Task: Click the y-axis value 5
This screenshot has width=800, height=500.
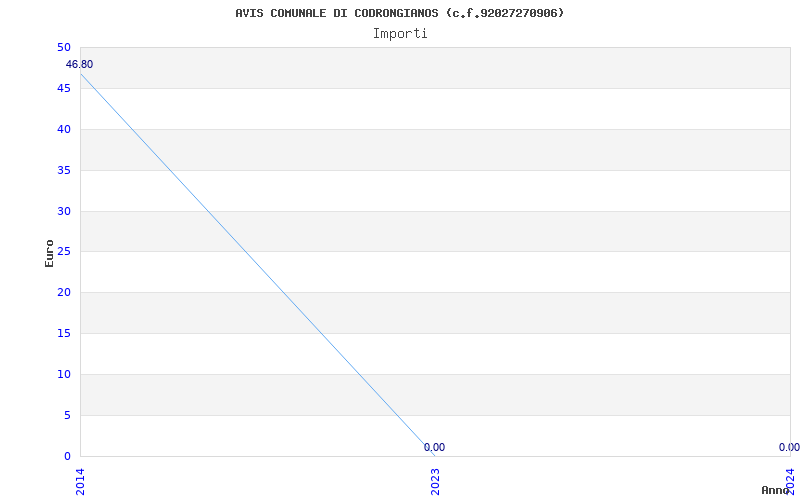Action: (67, 415)
